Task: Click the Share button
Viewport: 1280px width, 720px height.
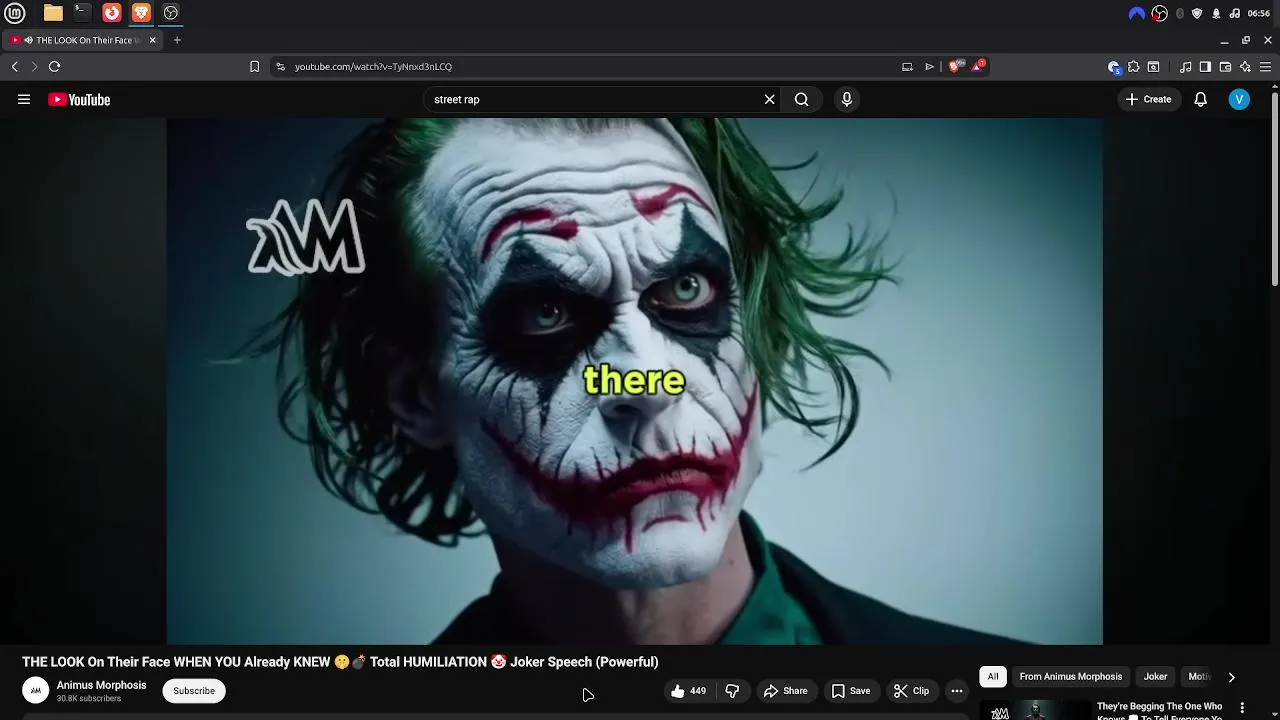Action: [785, 691]
